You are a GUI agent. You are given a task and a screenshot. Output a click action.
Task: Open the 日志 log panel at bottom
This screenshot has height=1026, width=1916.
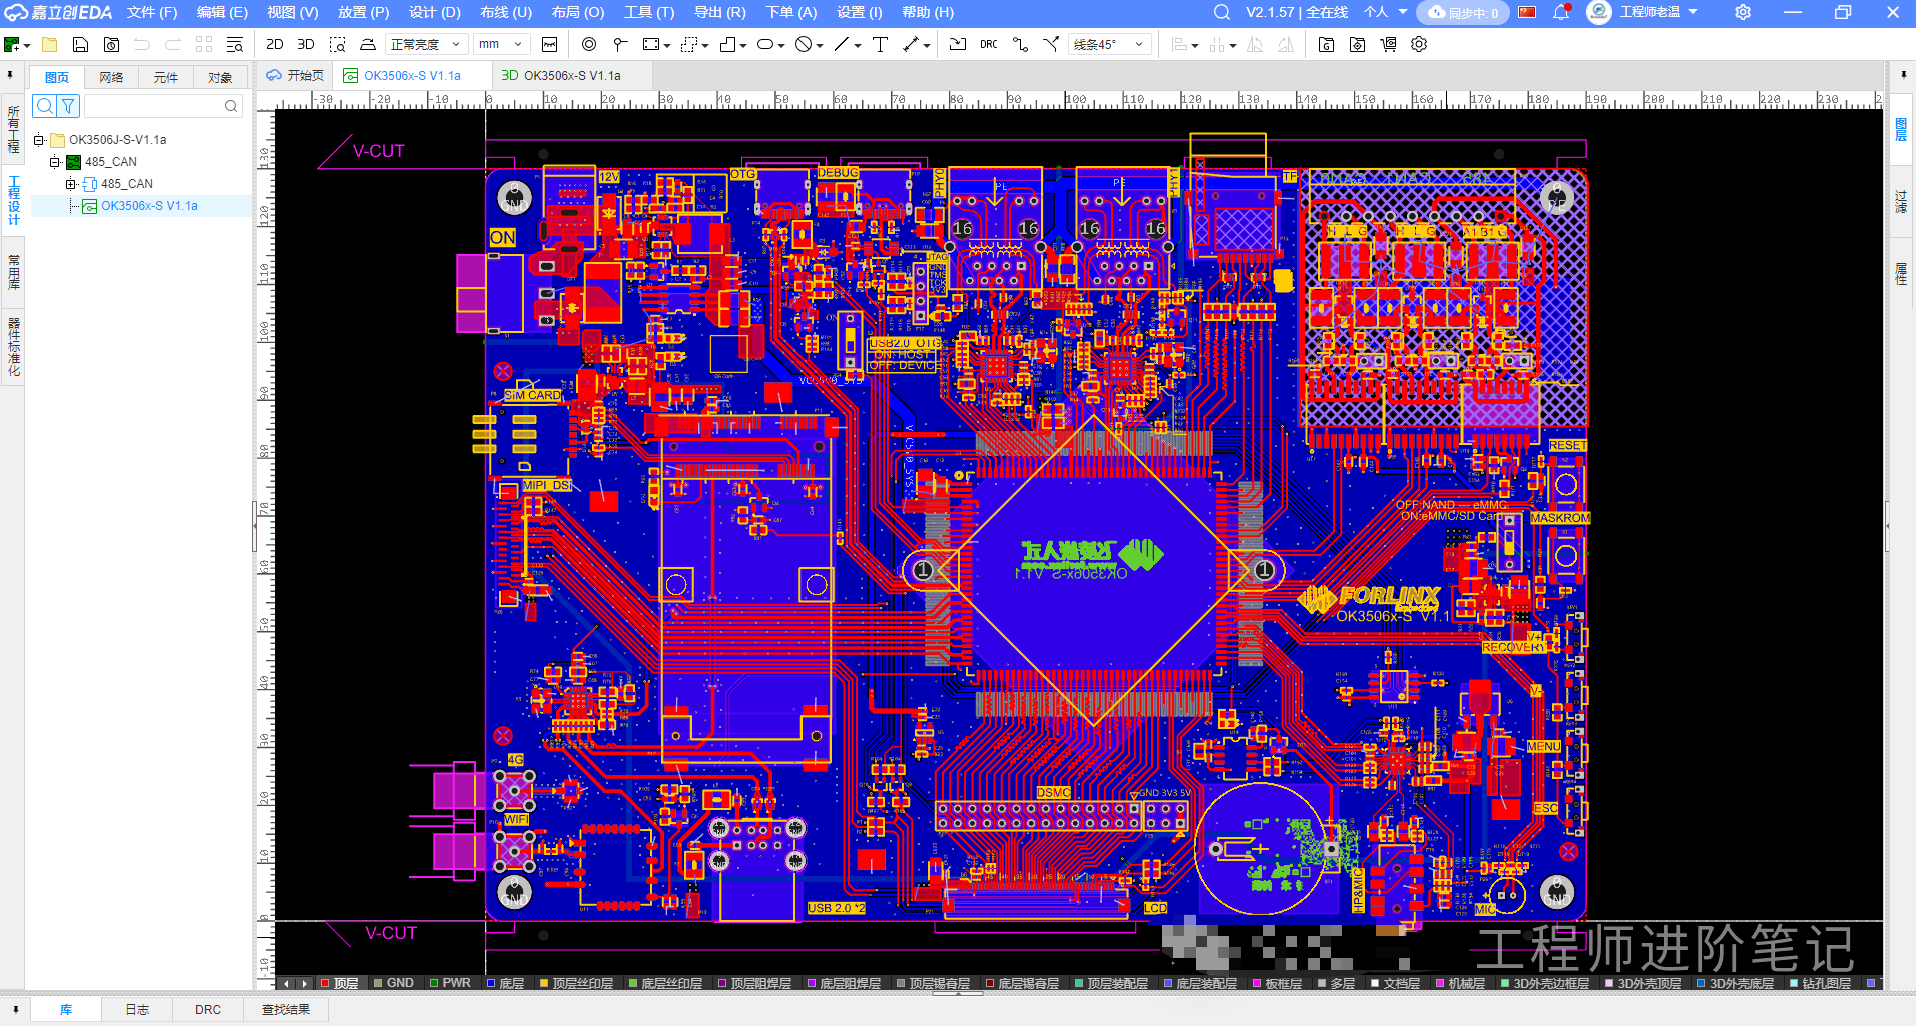(137, 1009)
